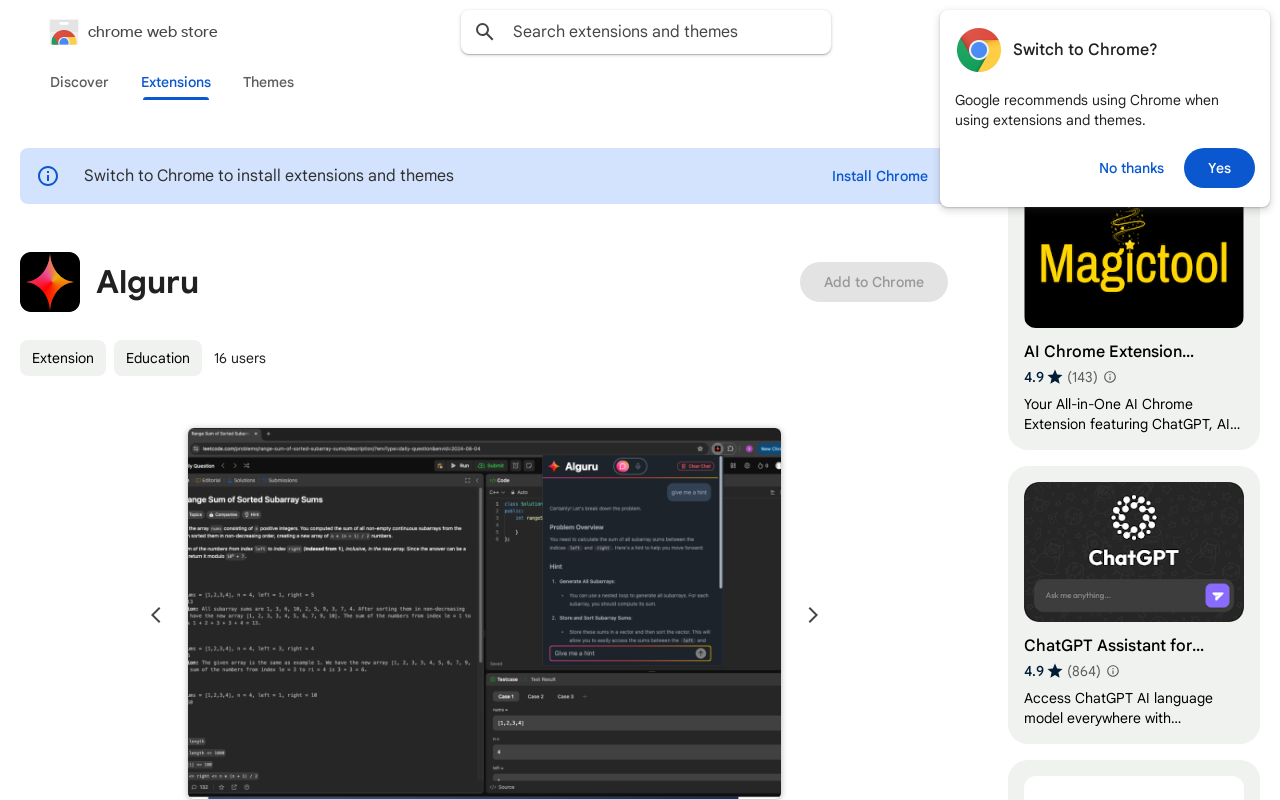Click the info icon in blue banner
1280x800 pixels.
[x=47, y=175]
